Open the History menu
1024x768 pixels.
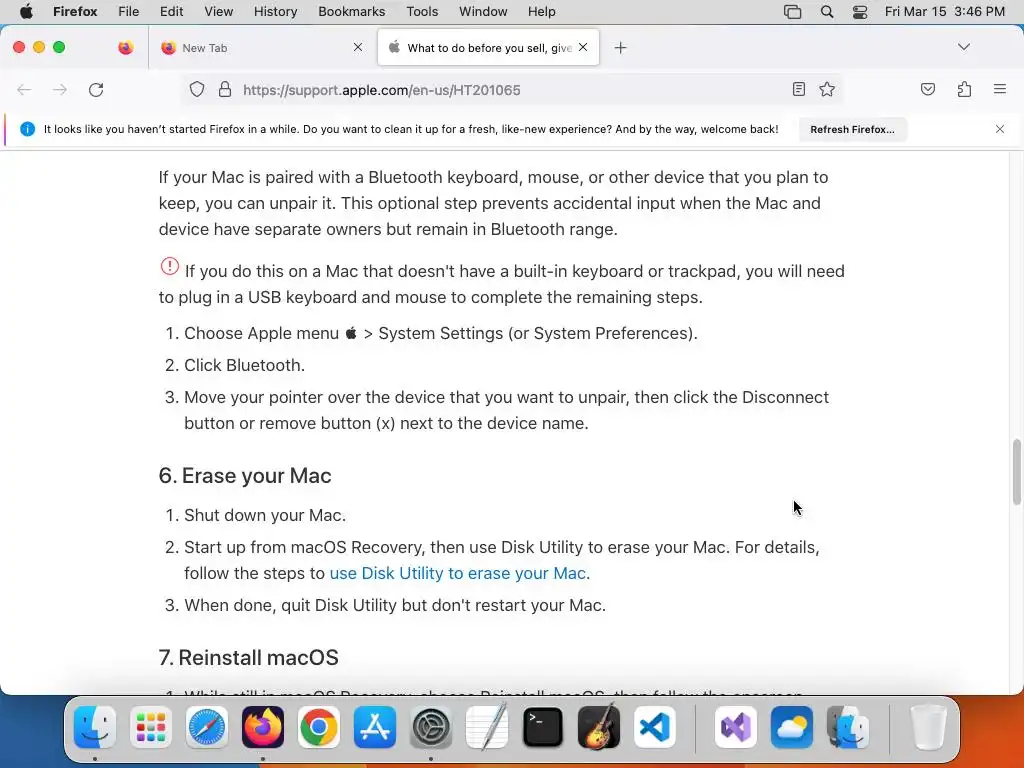[275, 12]
